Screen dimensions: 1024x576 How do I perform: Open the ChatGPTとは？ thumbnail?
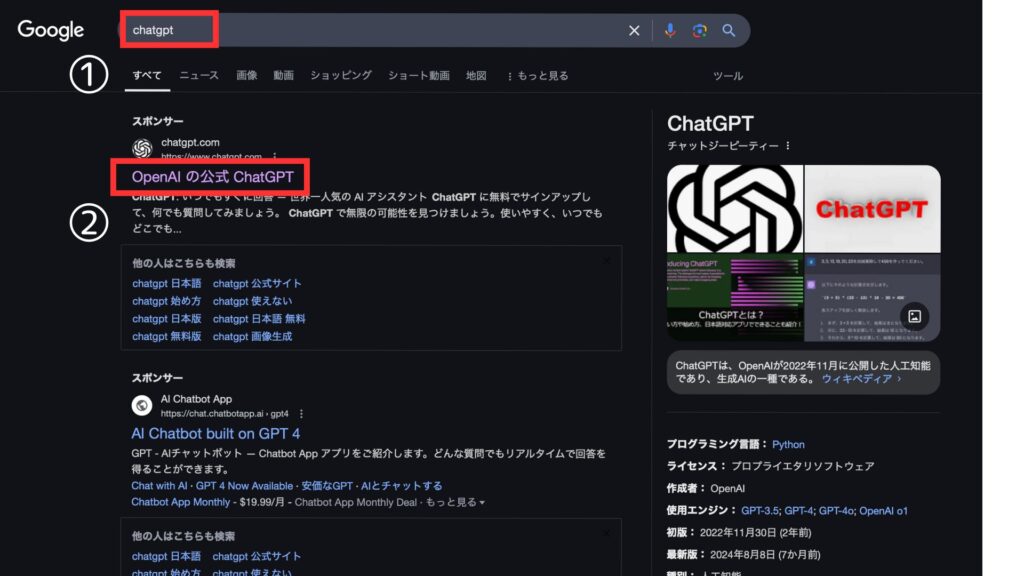pos(735,298)
